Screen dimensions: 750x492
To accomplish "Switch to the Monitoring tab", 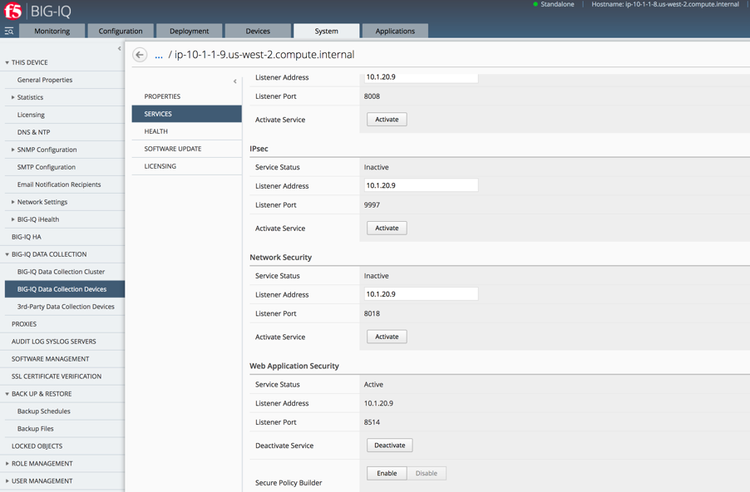I will click(x=52, y=31).
